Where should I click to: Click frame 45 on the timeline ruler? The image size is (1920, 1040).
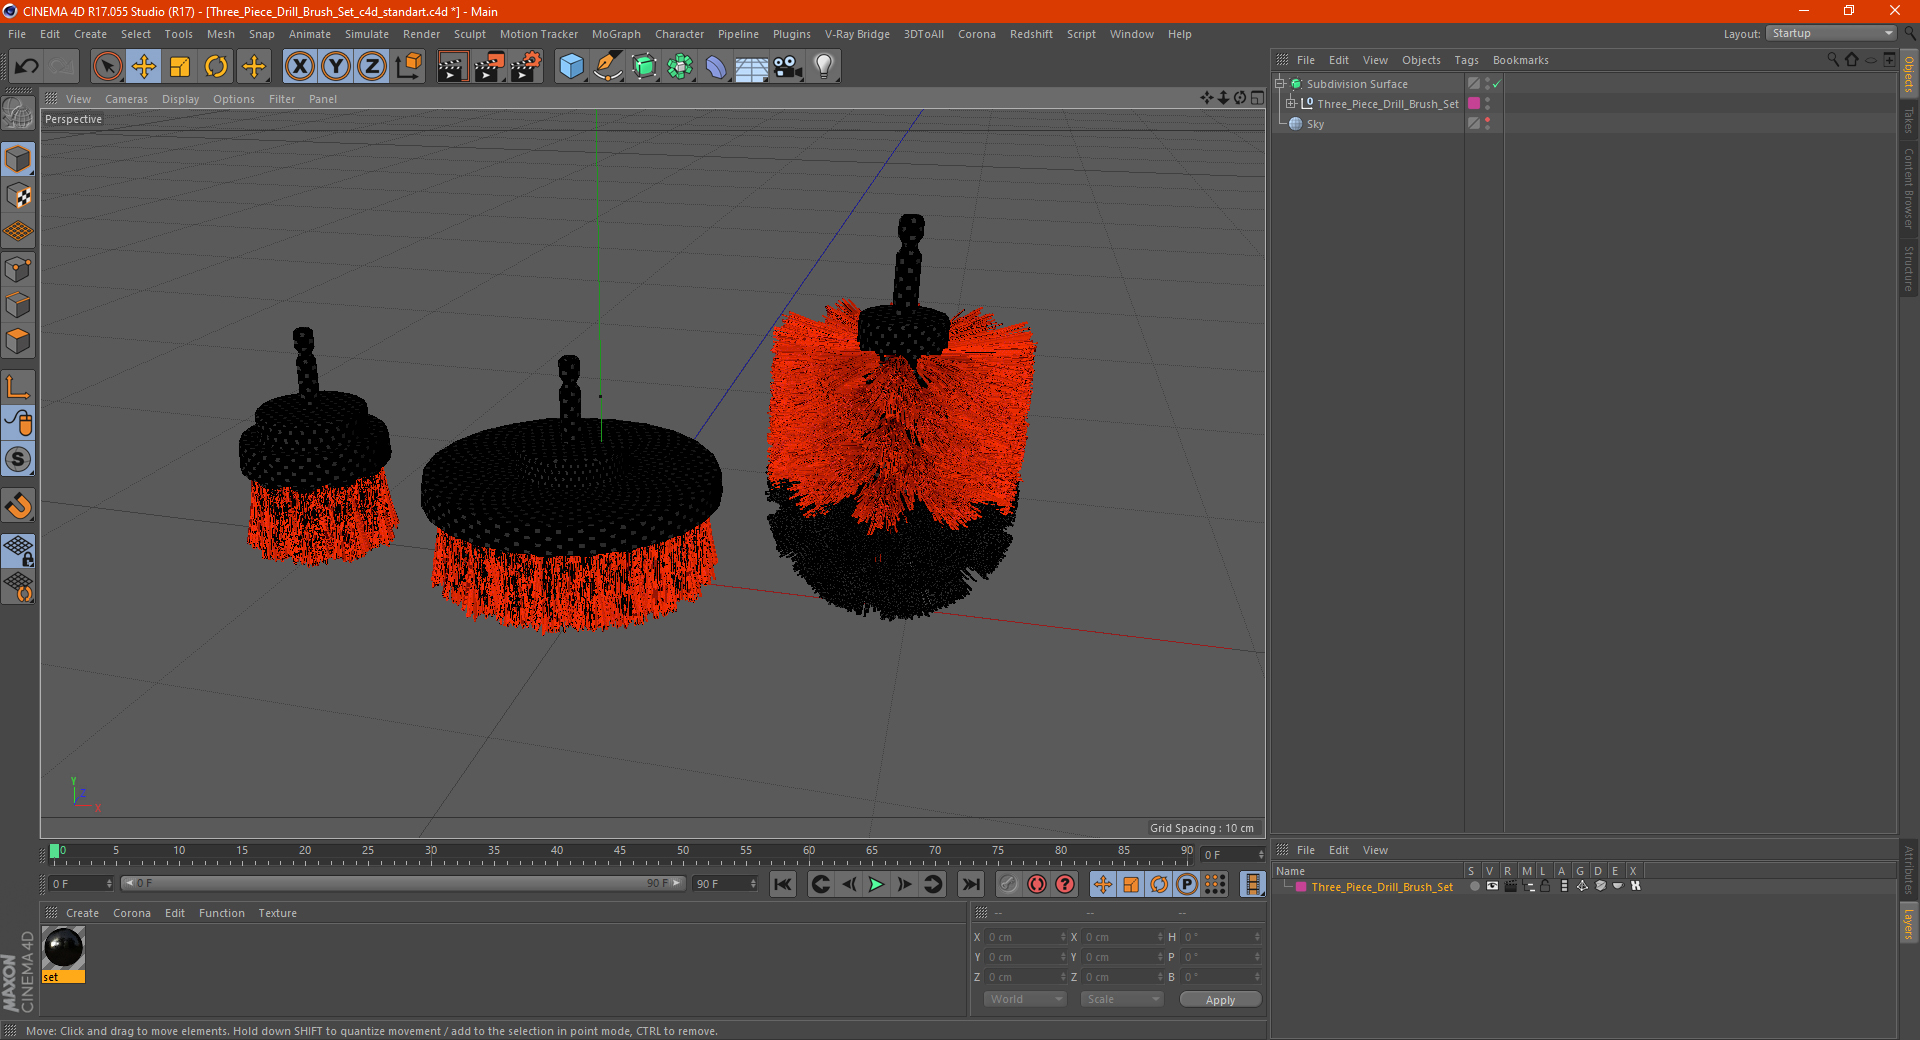coord(620,853)
